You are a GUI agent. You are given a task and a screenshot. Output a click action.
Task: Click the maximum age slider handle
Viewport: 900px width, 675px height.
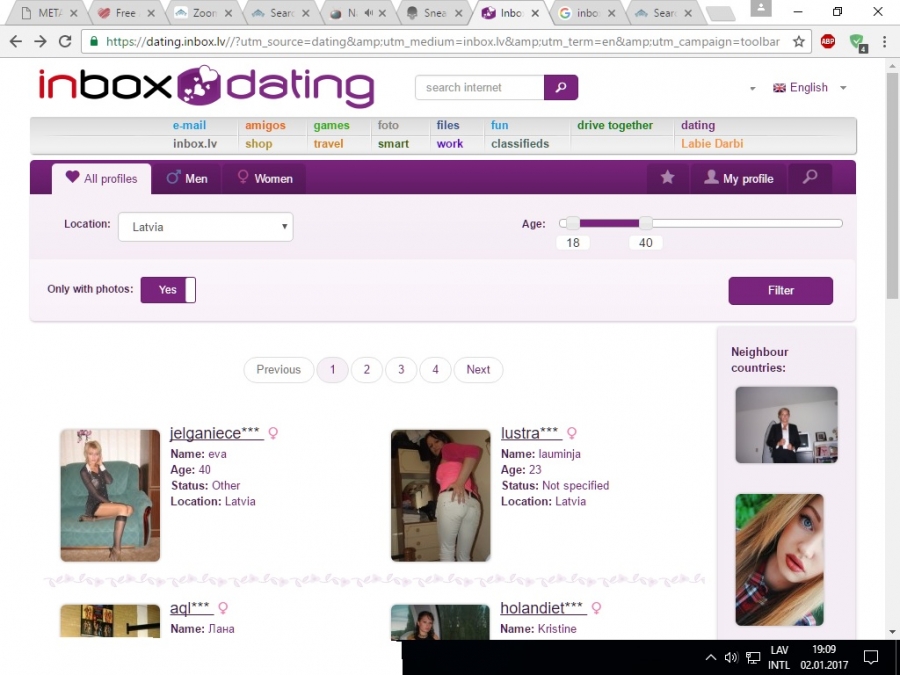coord(646,223)
